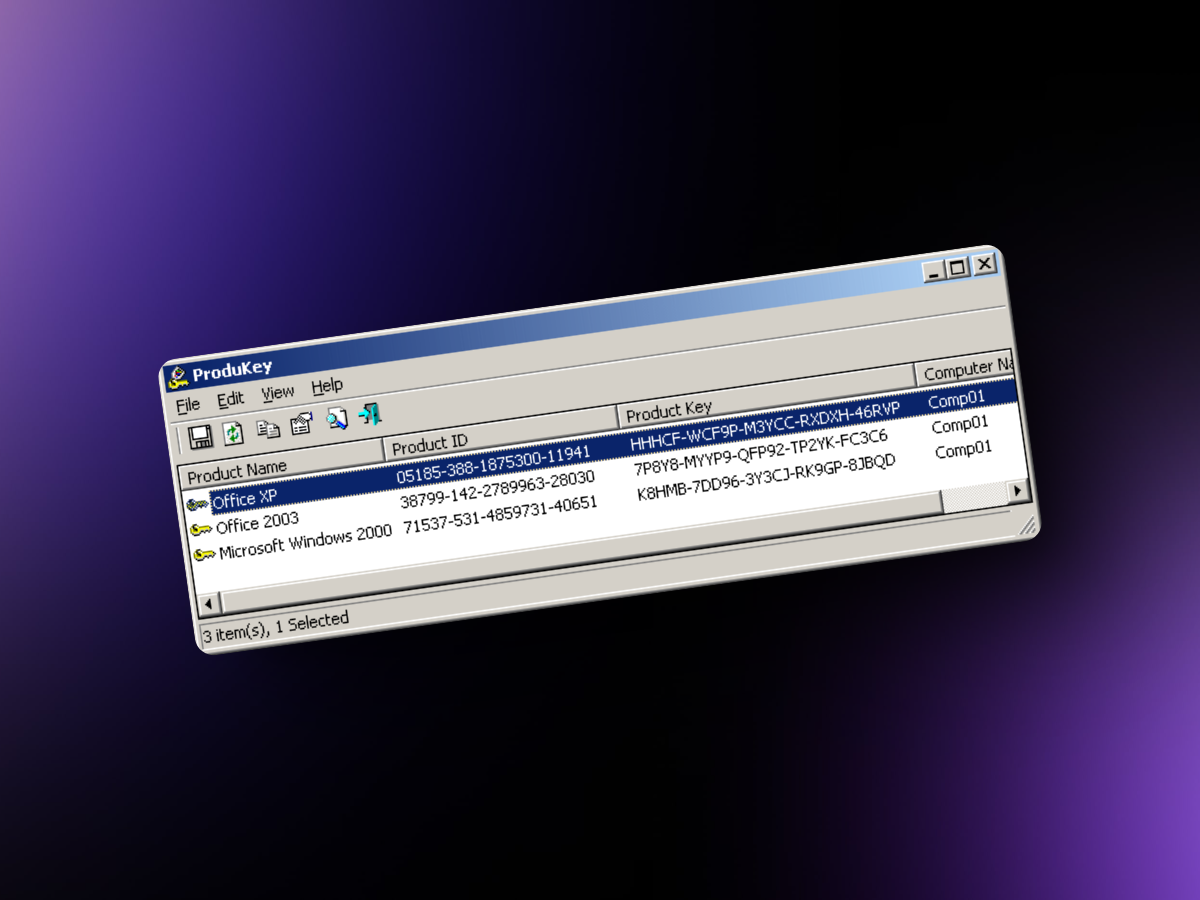1200x900 pixels.
Task: Click the key icon beside Office 2003
Action: coord(200,529)
